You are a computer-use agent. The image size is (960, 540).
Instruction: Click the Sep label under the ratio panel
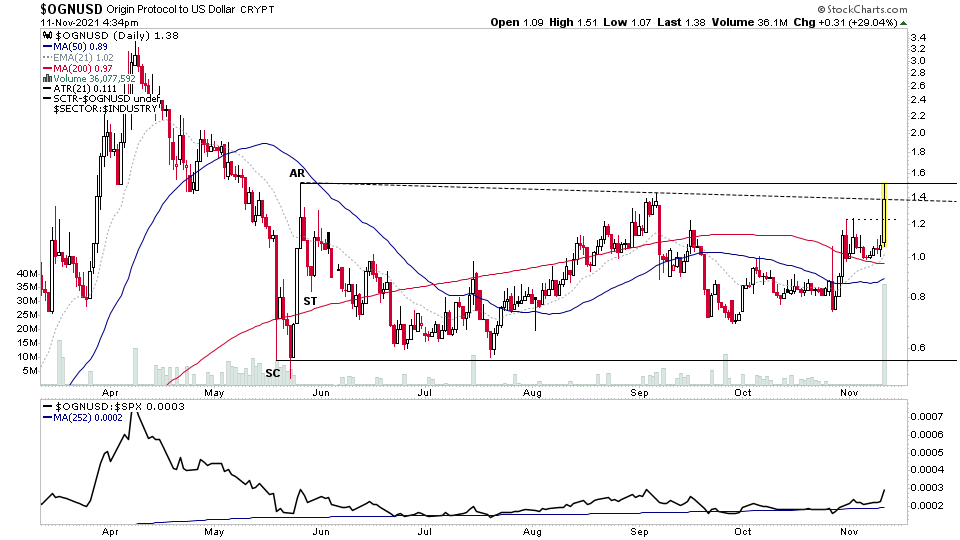click(x=639, y=531)
